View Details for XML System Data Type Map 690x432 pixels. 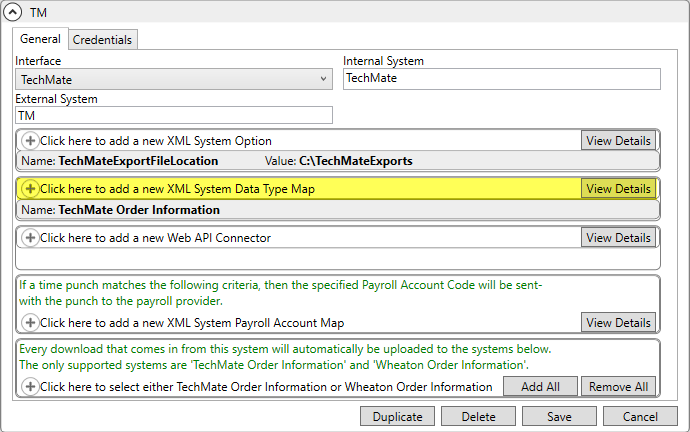point(618,189)
